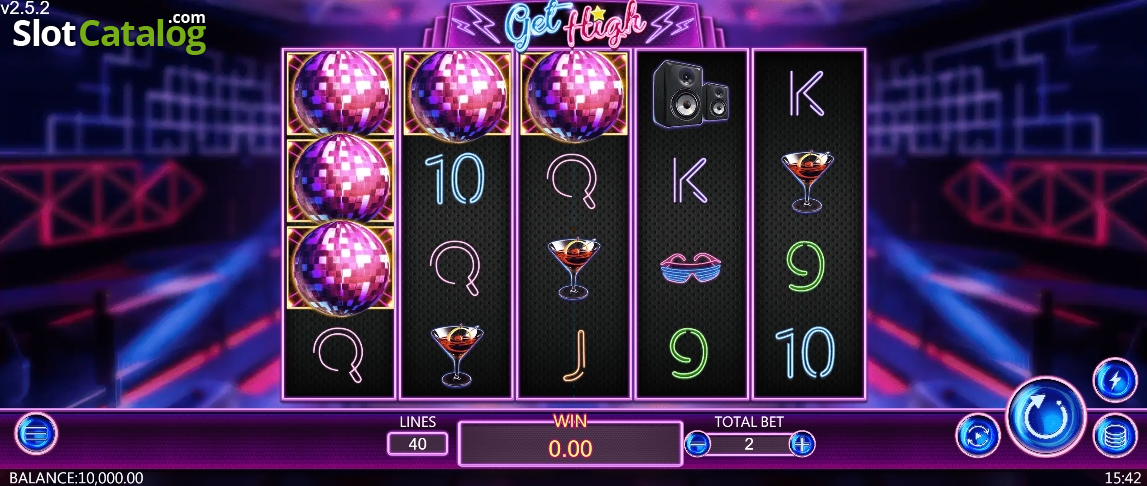Viewport: 1147px width, 486px height.
Task: Select the Lines value box showing 40
Action: click(418, 444)
